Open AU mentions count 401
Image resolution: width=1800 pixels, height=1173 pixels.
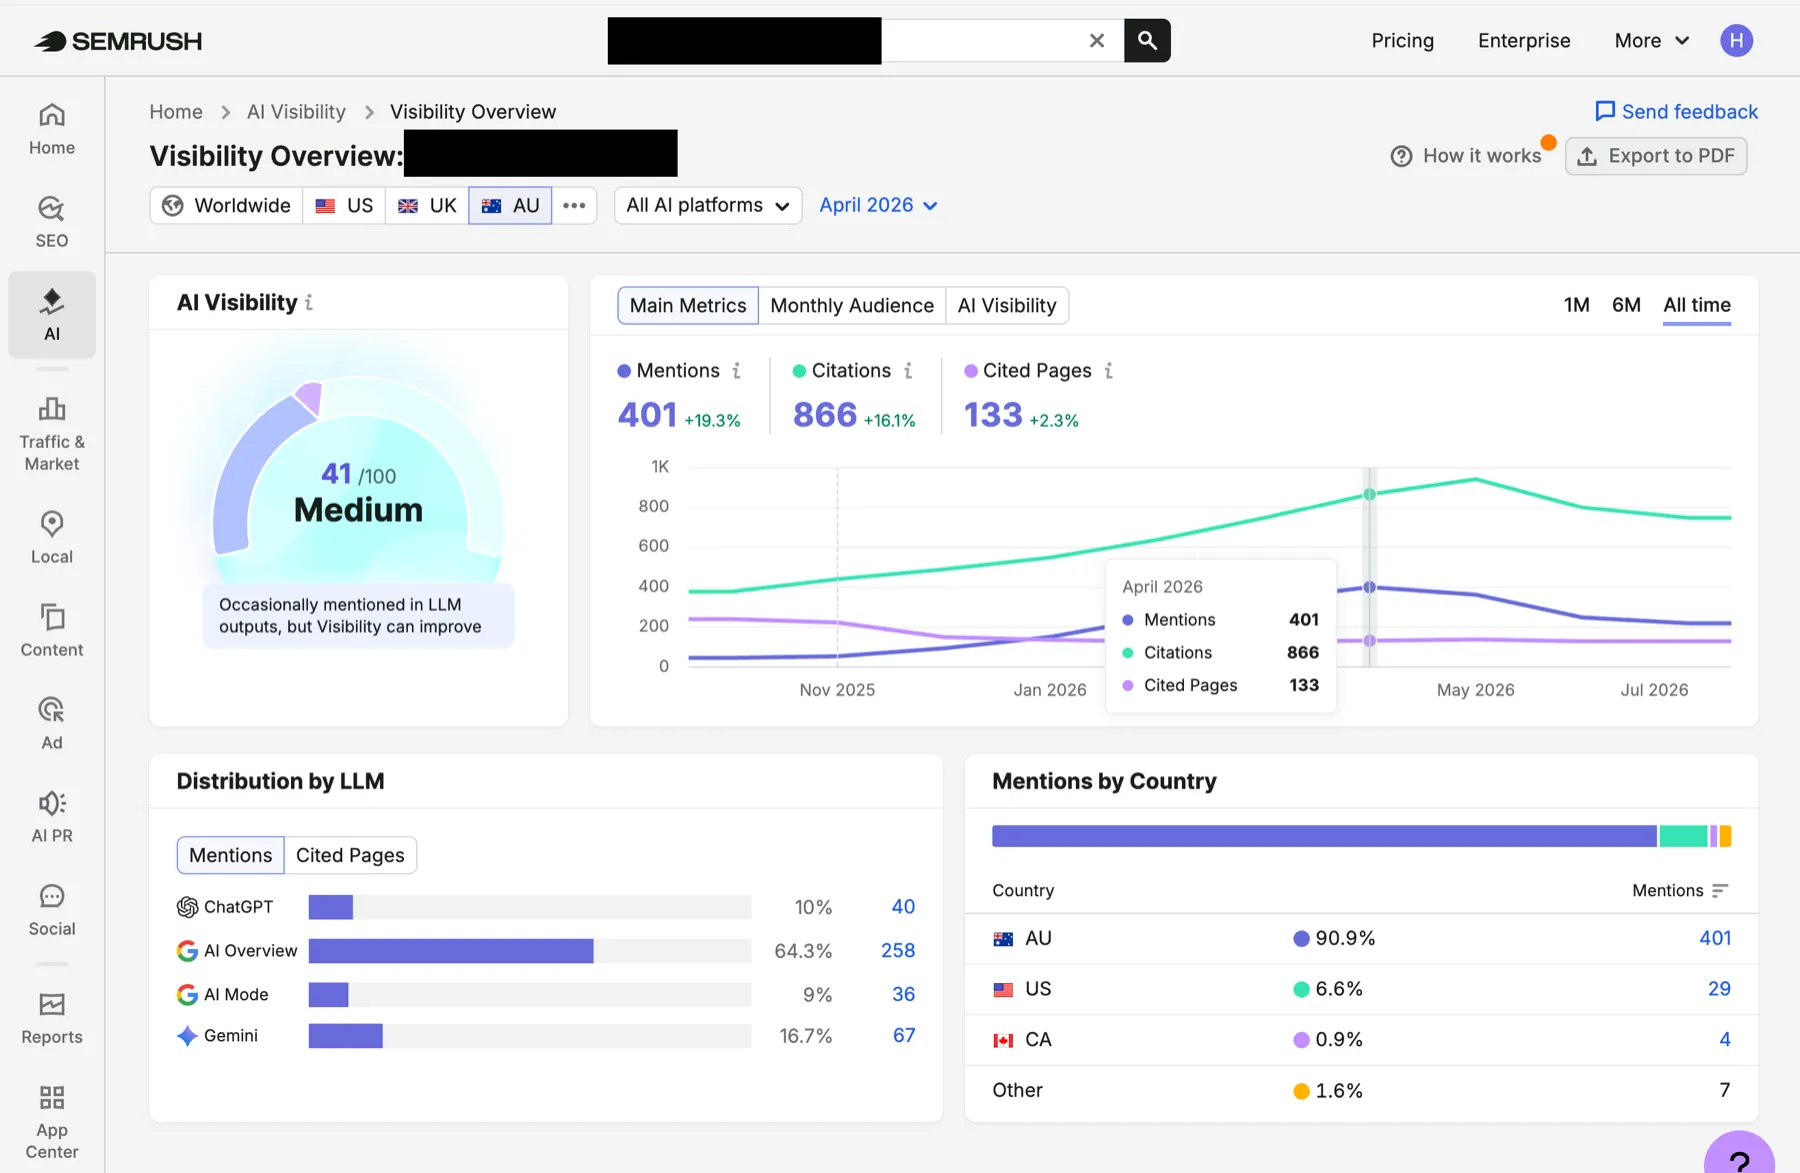coord(1715,938)
